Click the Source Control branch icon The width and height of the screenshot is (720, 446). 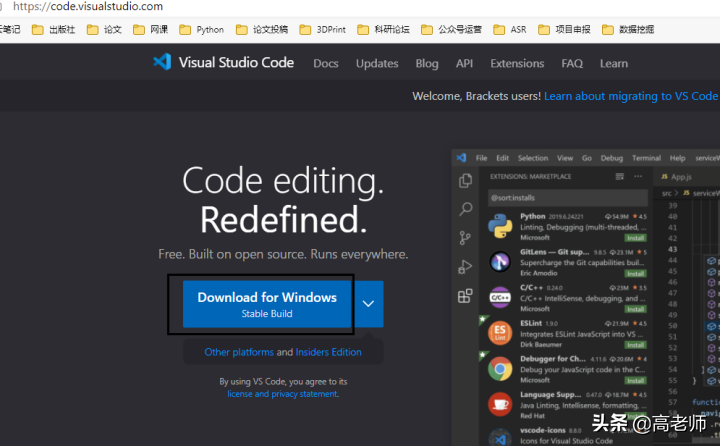pos(465,238)
